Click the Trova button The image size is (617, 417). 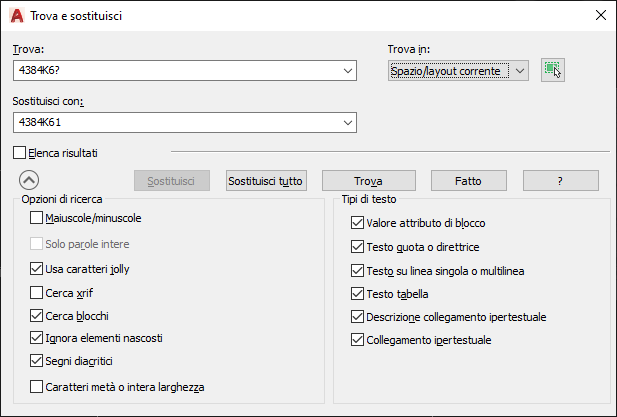pos(368,181)
